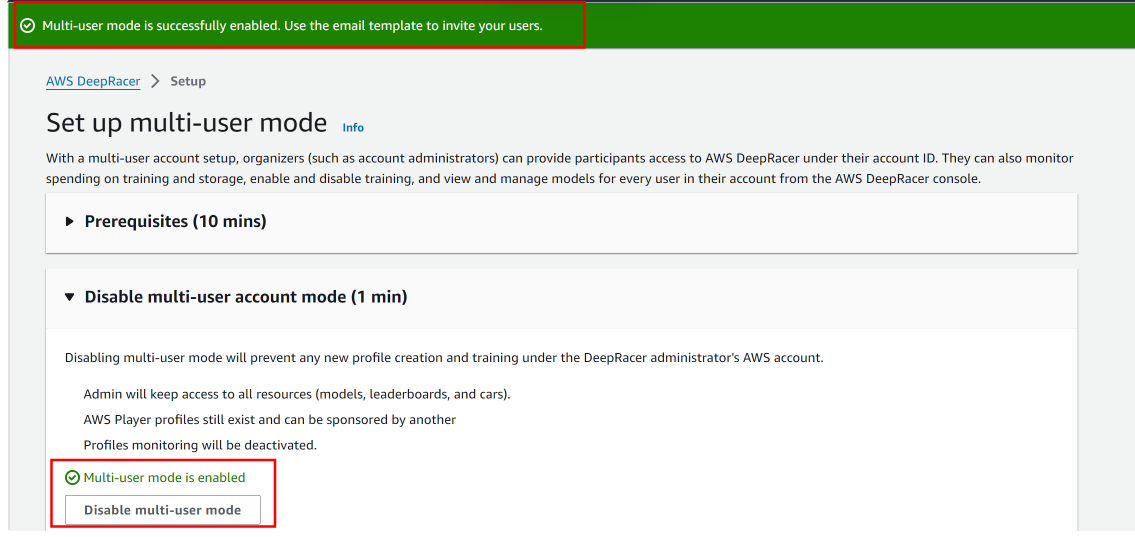Click the success checkmark icon in the green banner

point(28,26)
